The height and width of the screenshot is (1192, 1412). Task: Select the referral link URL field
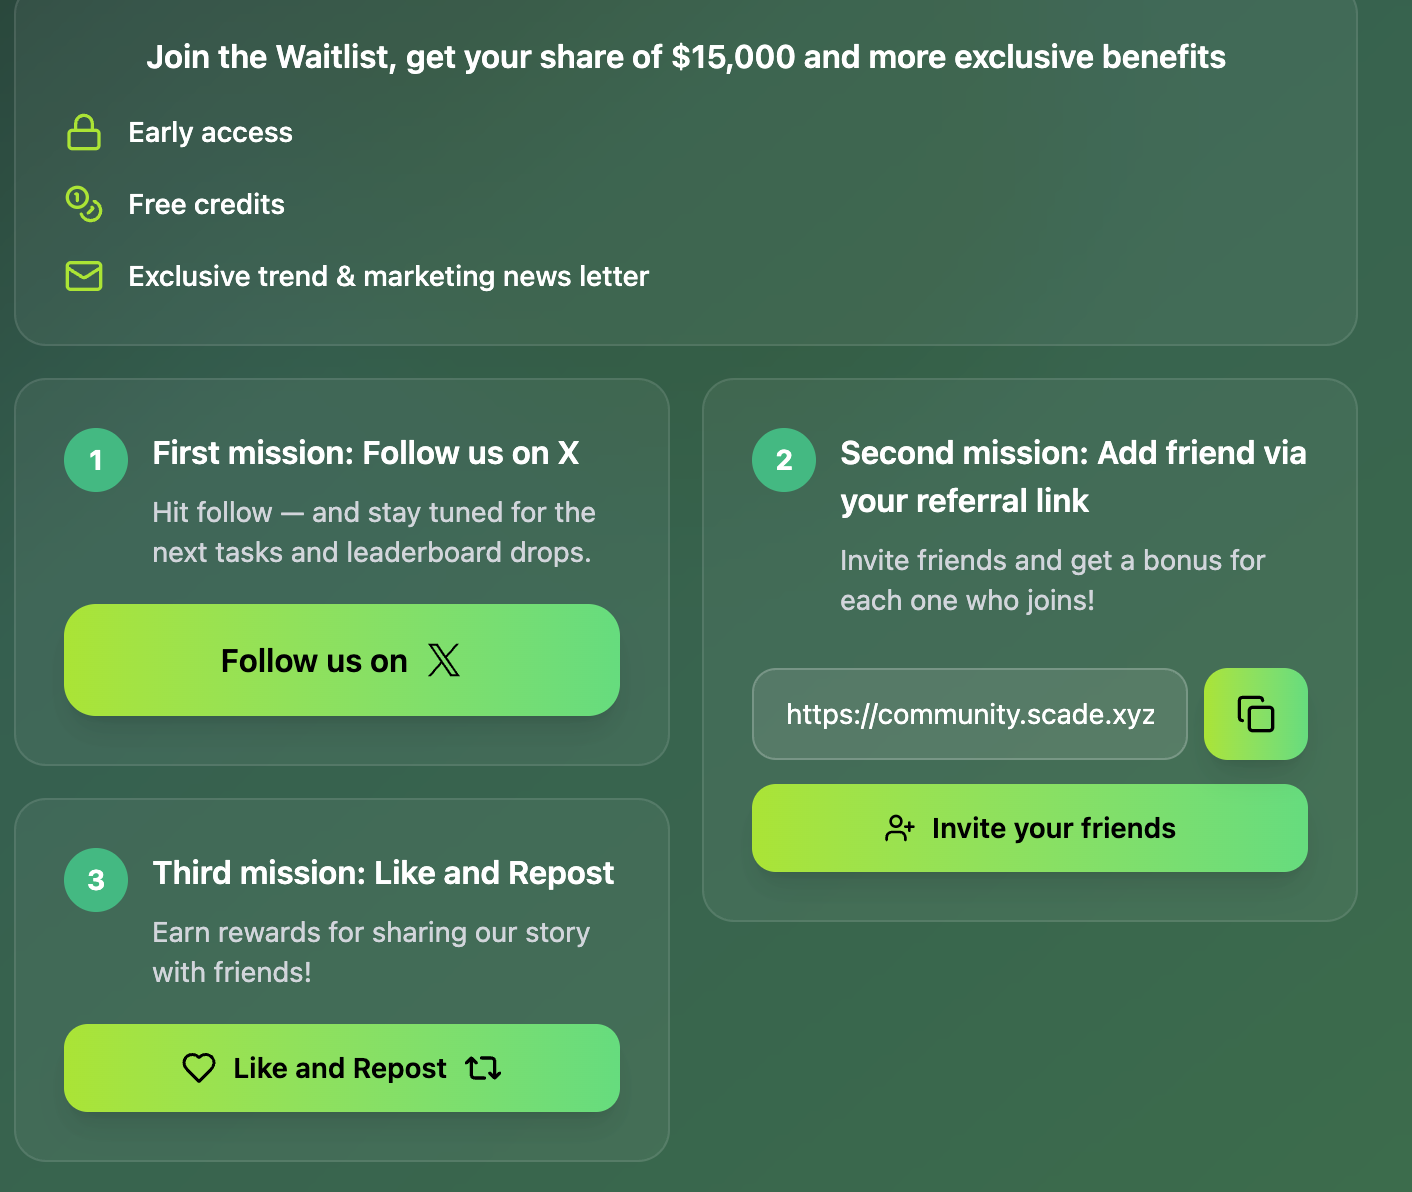pyautogui.click(x=970, y=714)
